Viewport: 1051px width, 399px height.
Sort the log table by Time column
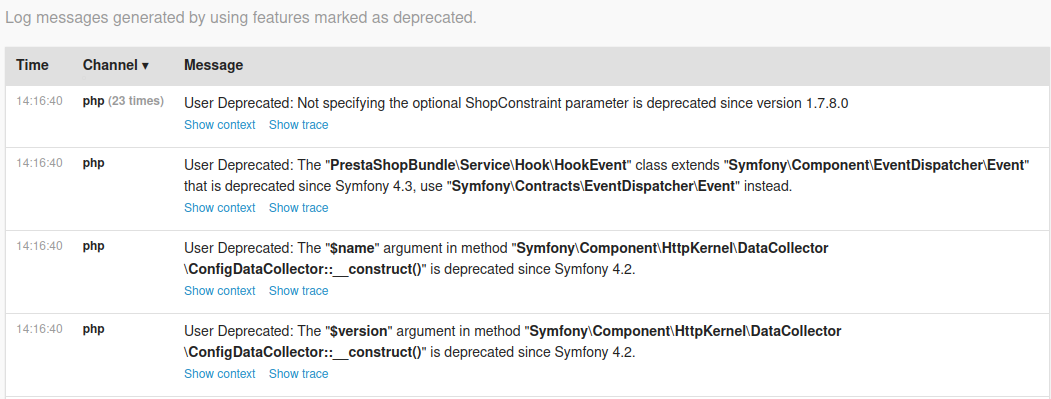coord(32,65)
